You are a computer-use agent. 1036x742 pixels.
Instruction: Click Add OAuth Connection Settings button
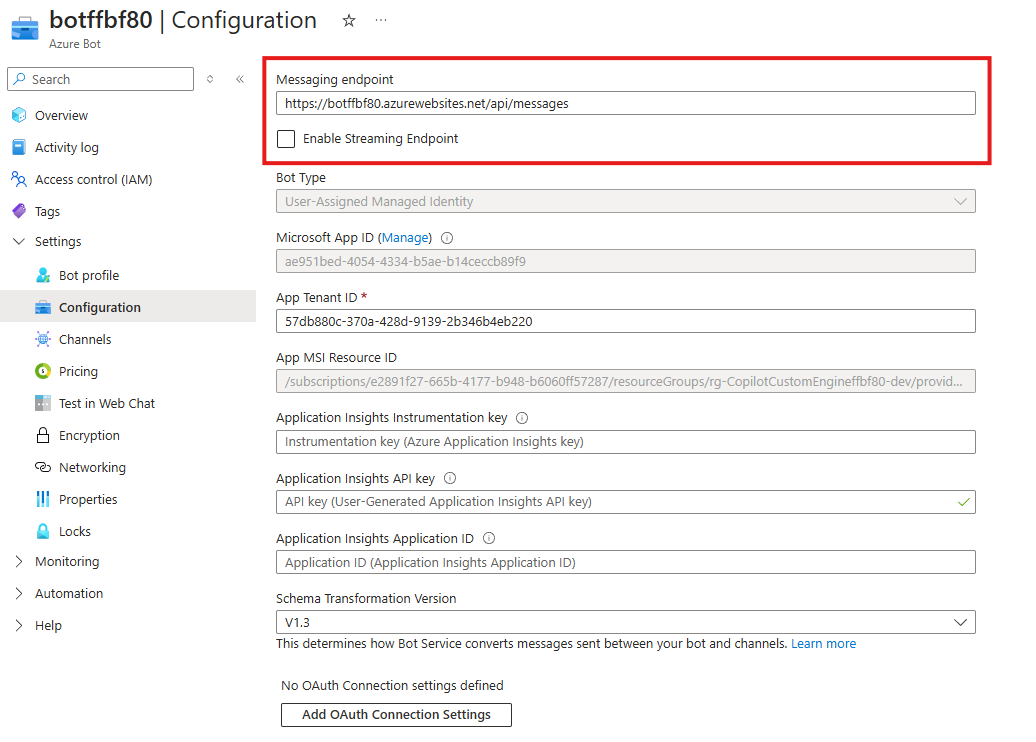click(x=396, y=715)
